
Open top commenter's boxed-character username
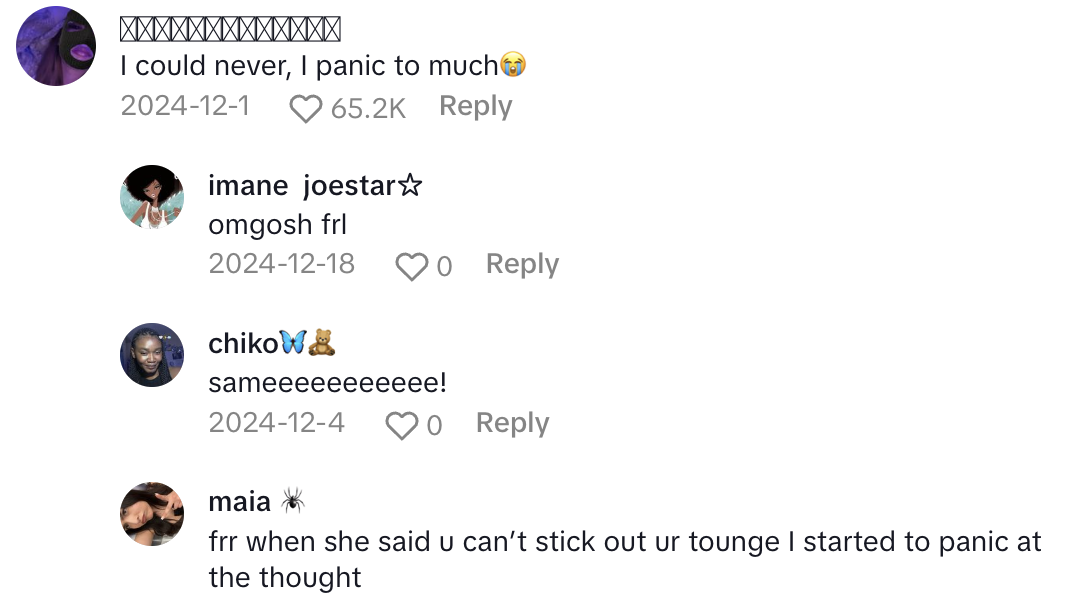click(230, 29)
